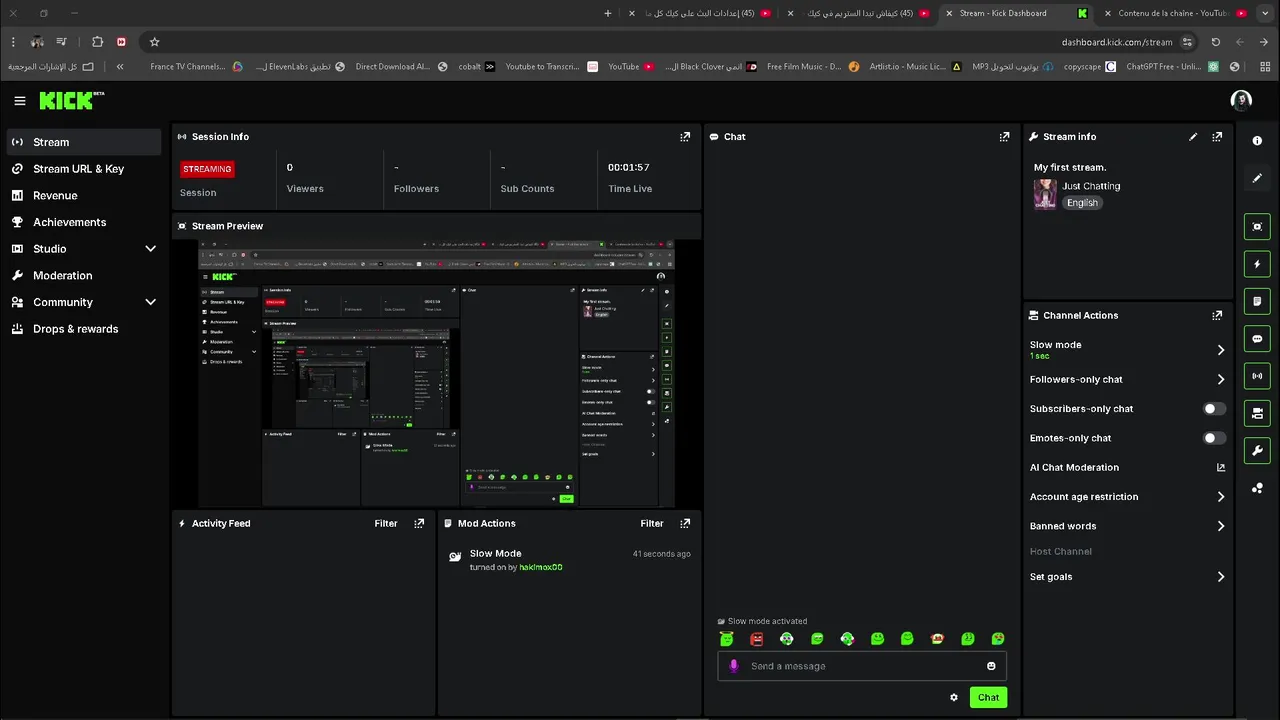
Task: Open Banned words chevron
Action: 1220,526
